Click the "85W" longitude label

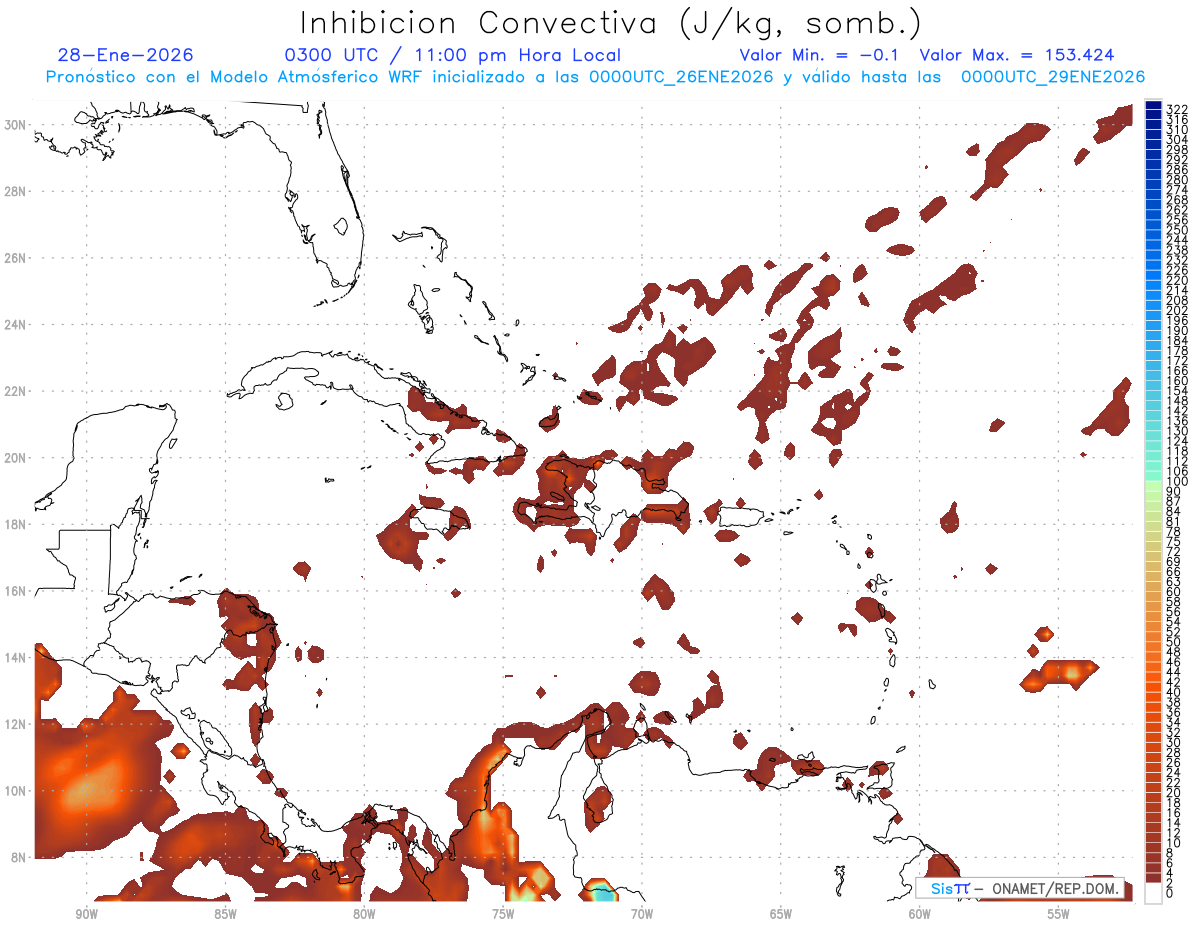(225, 914)
